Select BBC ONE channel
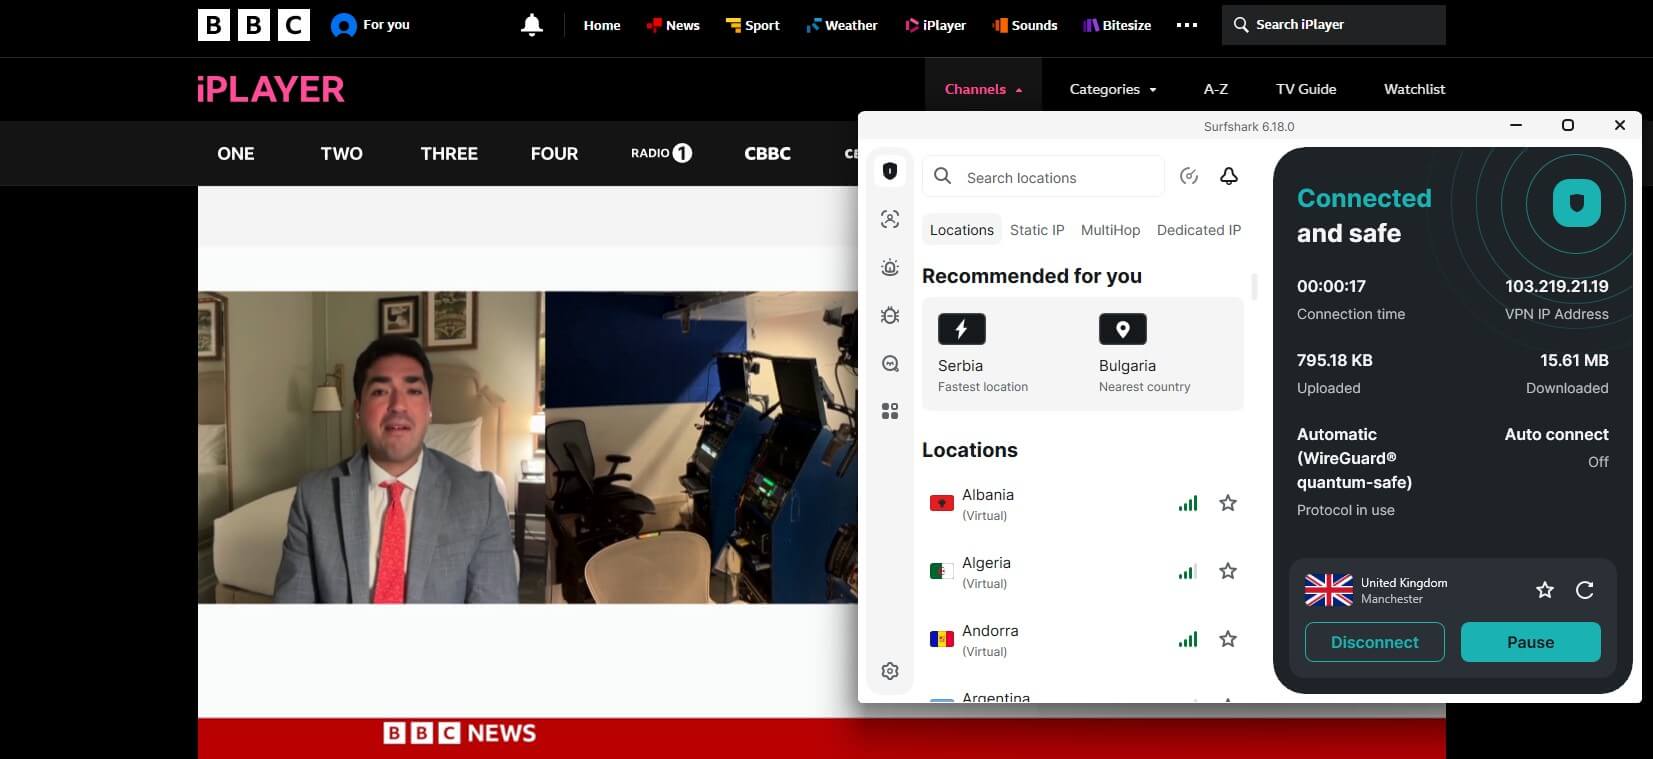 click(236, 153)
